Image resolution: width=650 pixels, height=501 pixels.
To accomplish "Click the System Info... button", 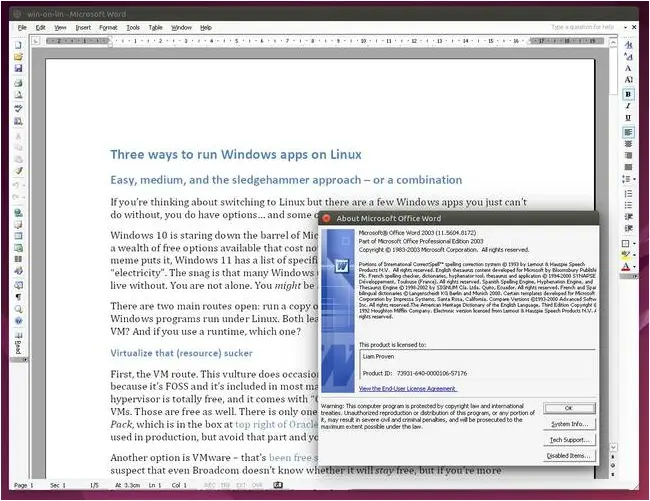I will click(x=569, y=424).
